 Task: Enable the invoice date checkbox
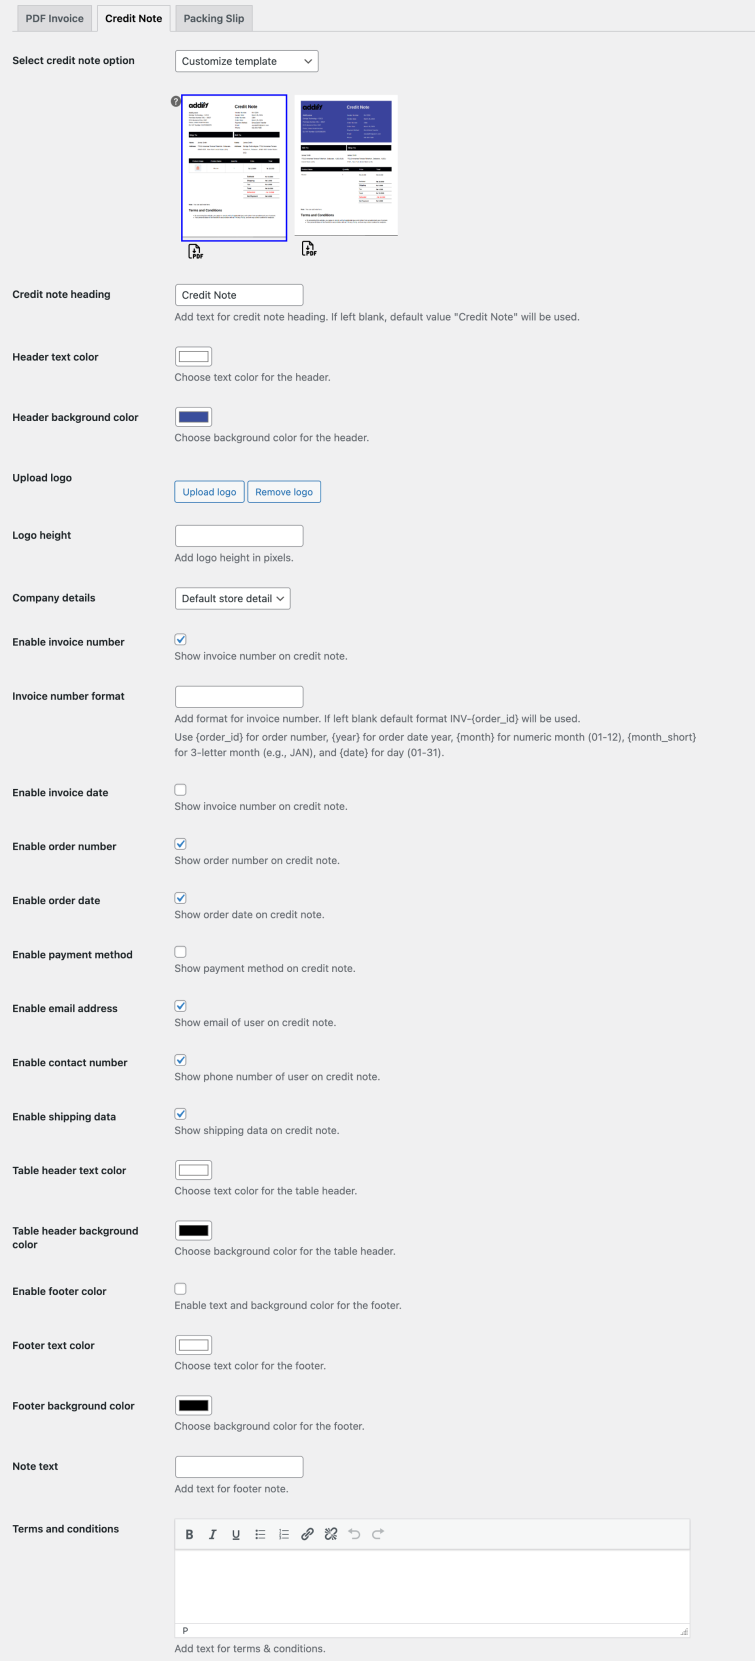181,790
